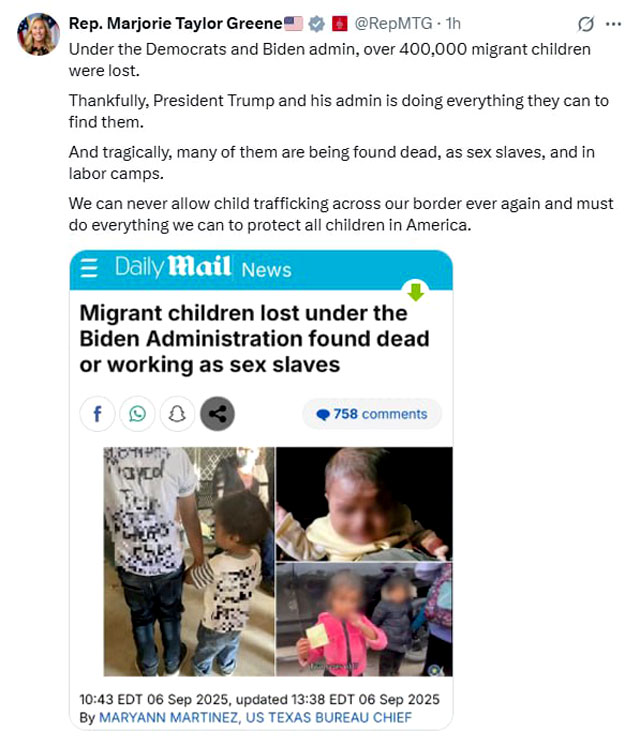640x744 pixels.
Task: Share the article on Facebook
Action: click(97, 414)
